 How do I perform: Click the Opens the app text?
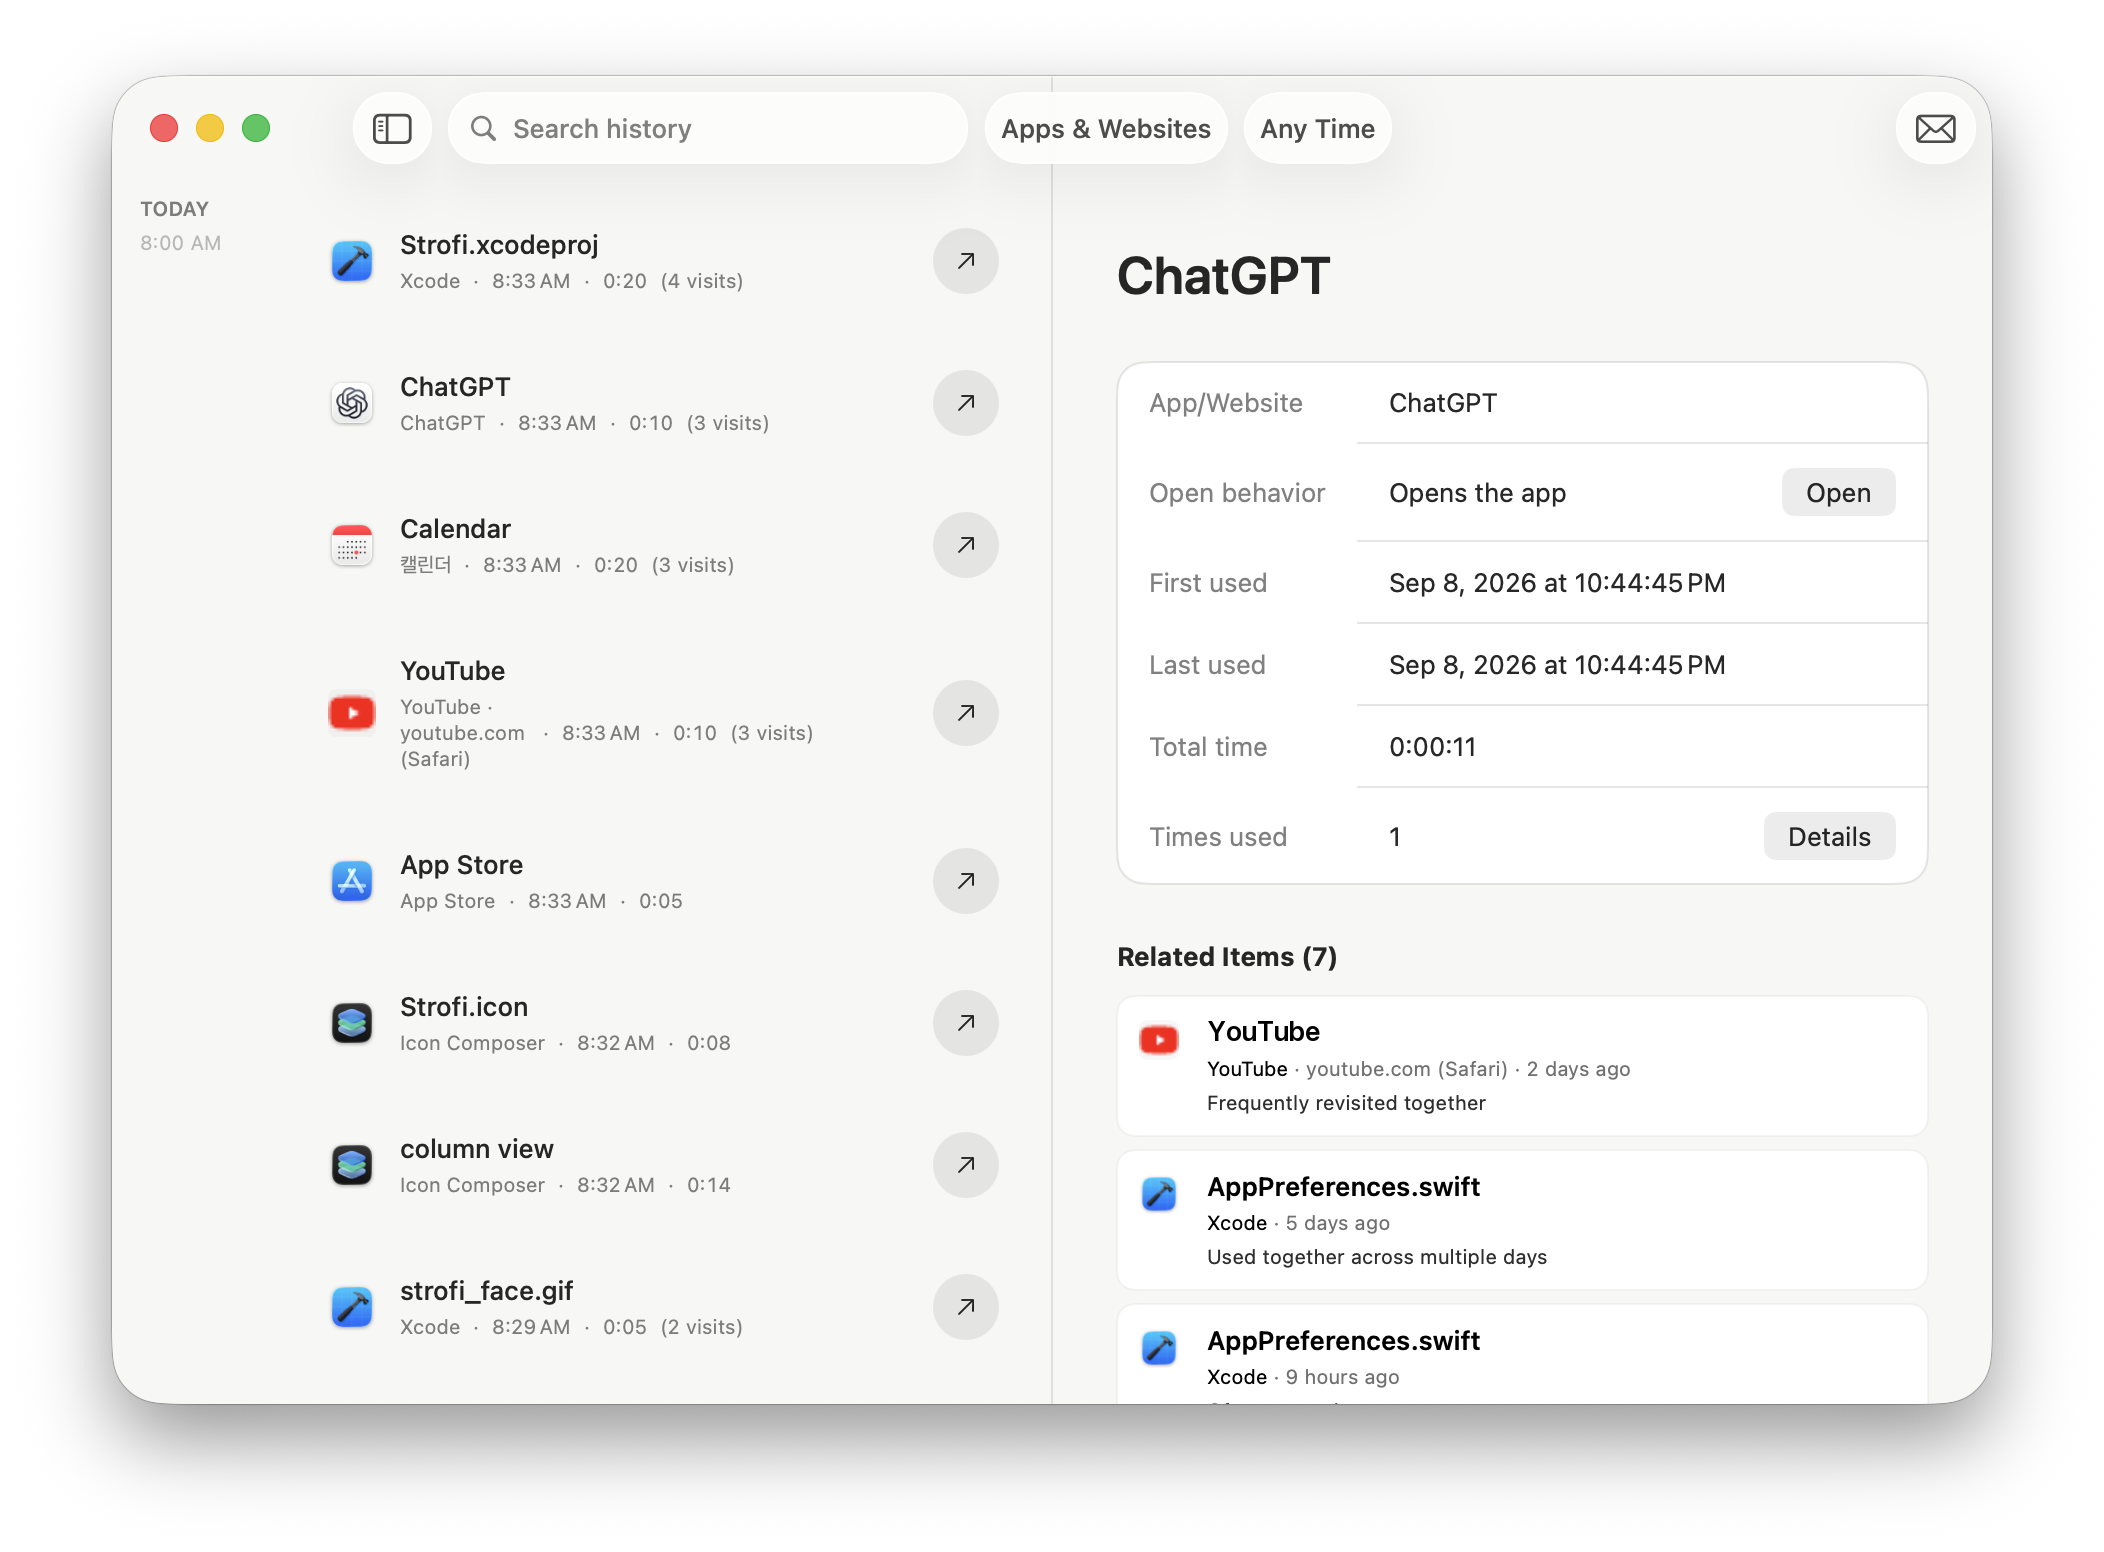[1477, 493]
